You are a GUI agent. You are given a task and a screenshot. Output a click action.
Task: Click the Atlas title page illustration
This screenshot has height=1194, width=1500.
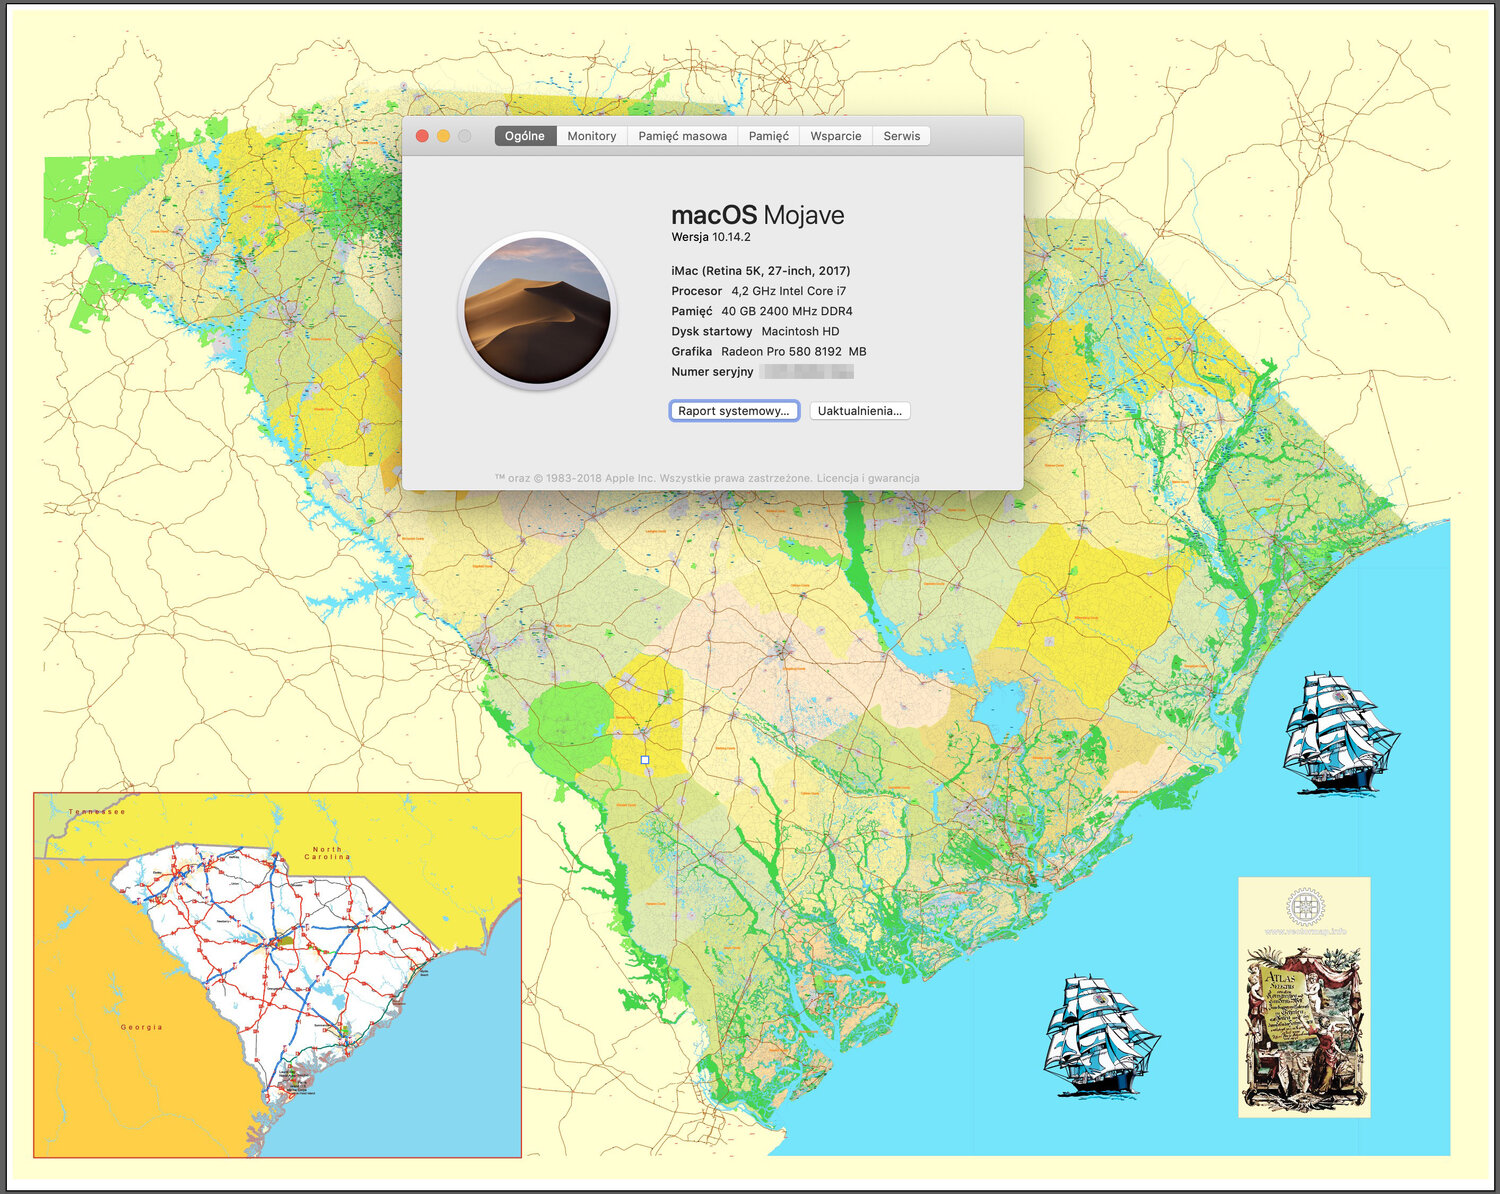(x=1304, y=1029)
